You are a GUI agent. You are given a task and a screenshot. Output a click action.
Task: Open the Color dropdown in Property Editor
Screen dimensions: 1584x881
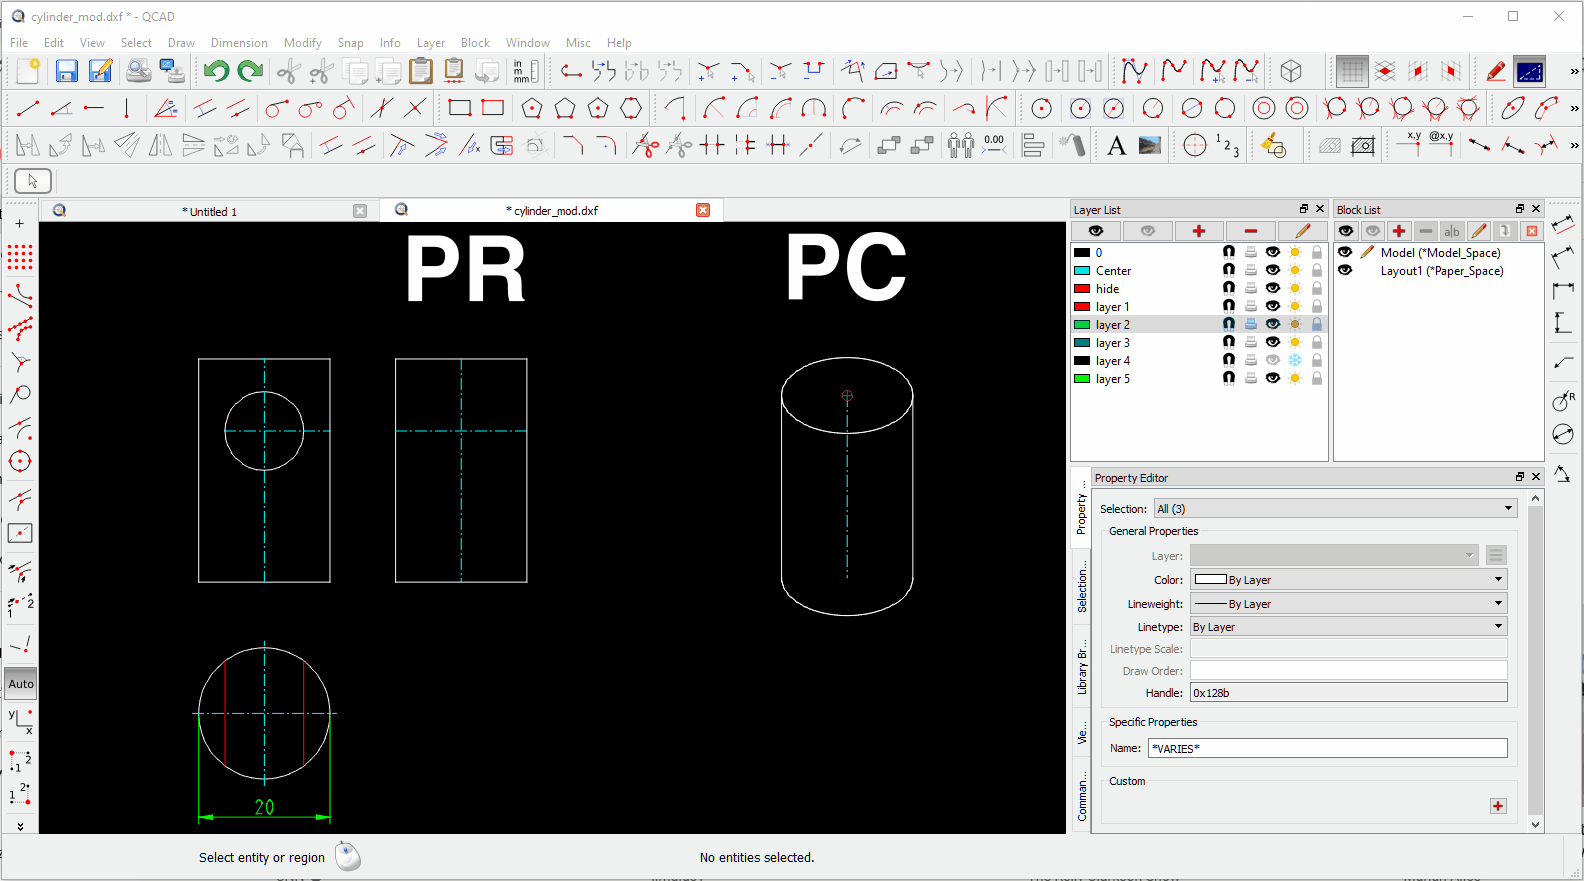1349,580
